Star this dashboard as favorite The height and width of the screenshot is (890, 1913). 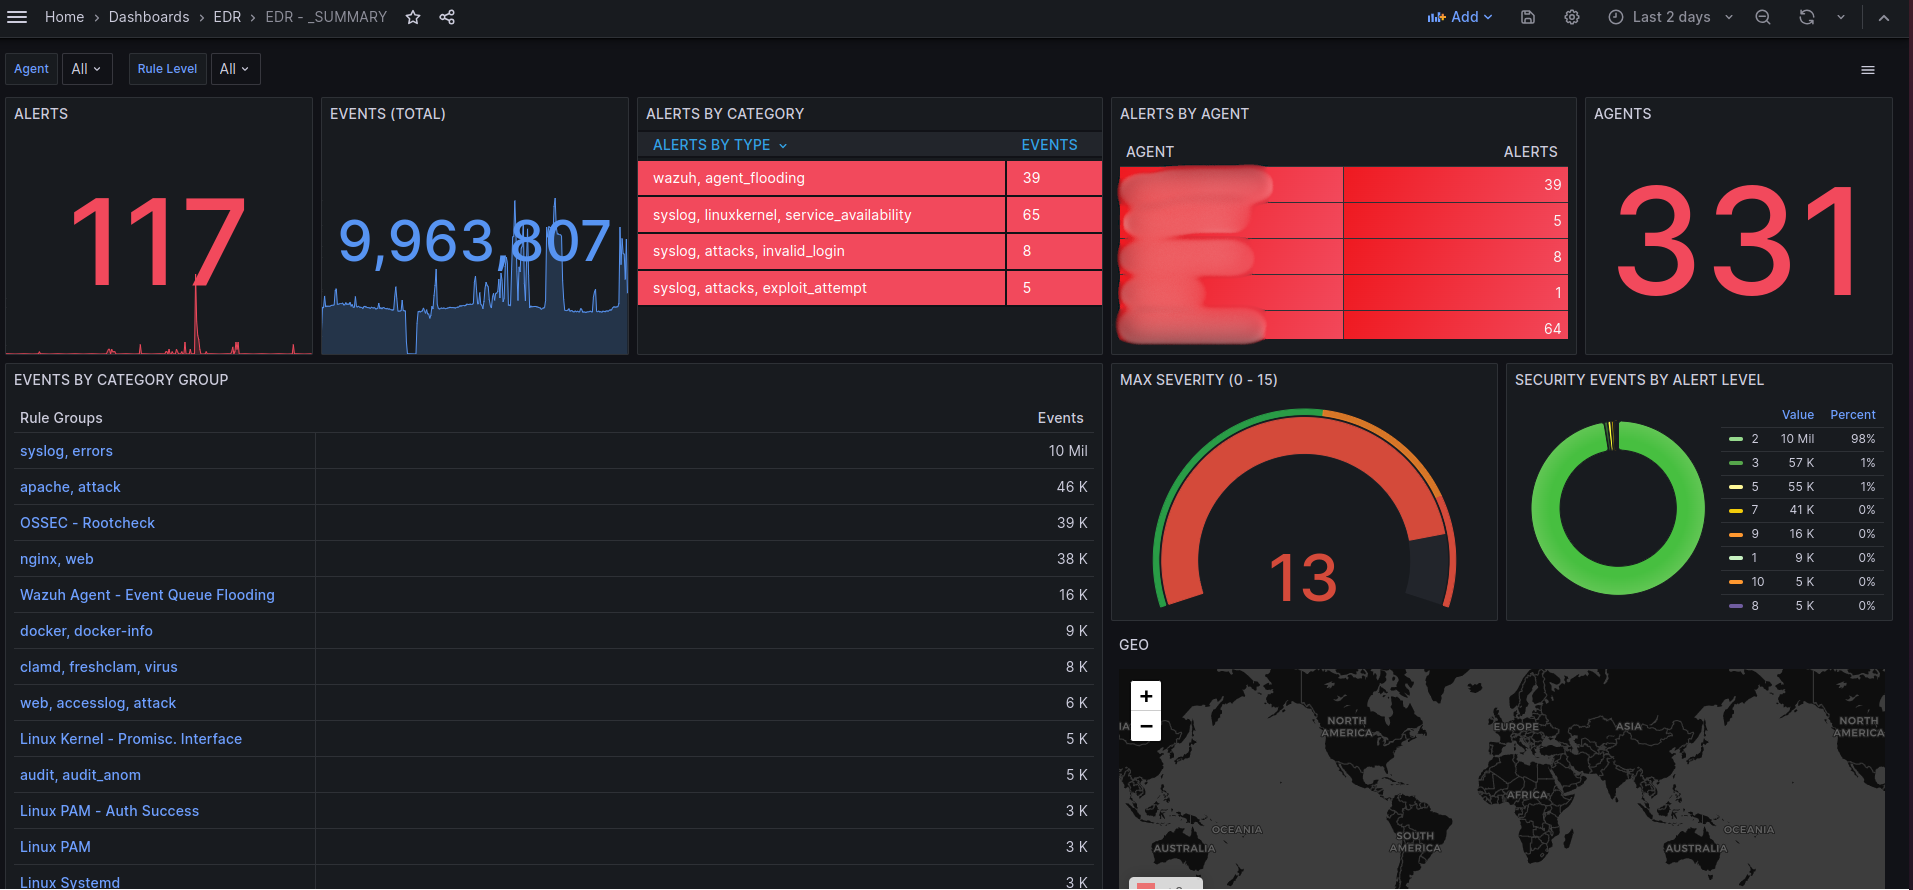pos(413,17)
